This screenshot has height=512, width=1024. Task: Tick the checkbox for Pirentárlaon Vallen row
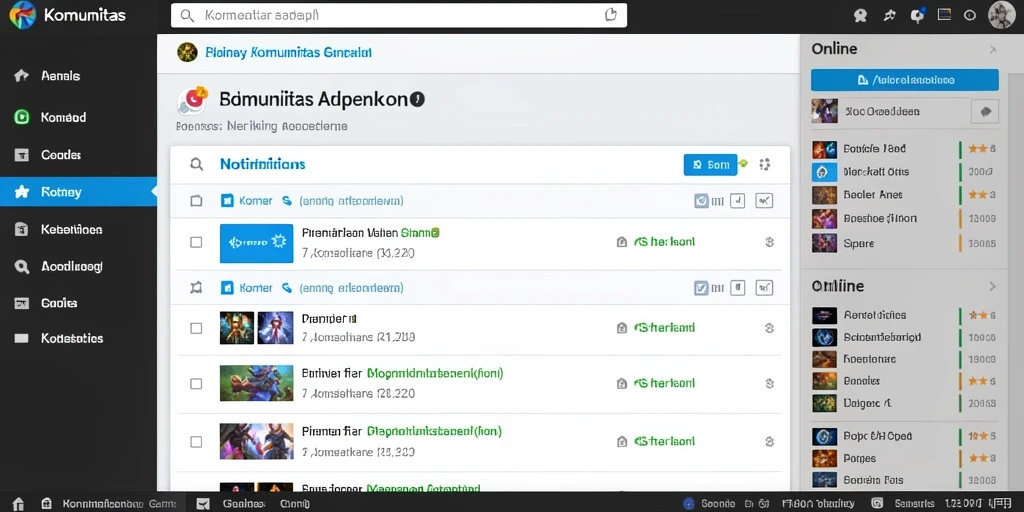[196, 242]
